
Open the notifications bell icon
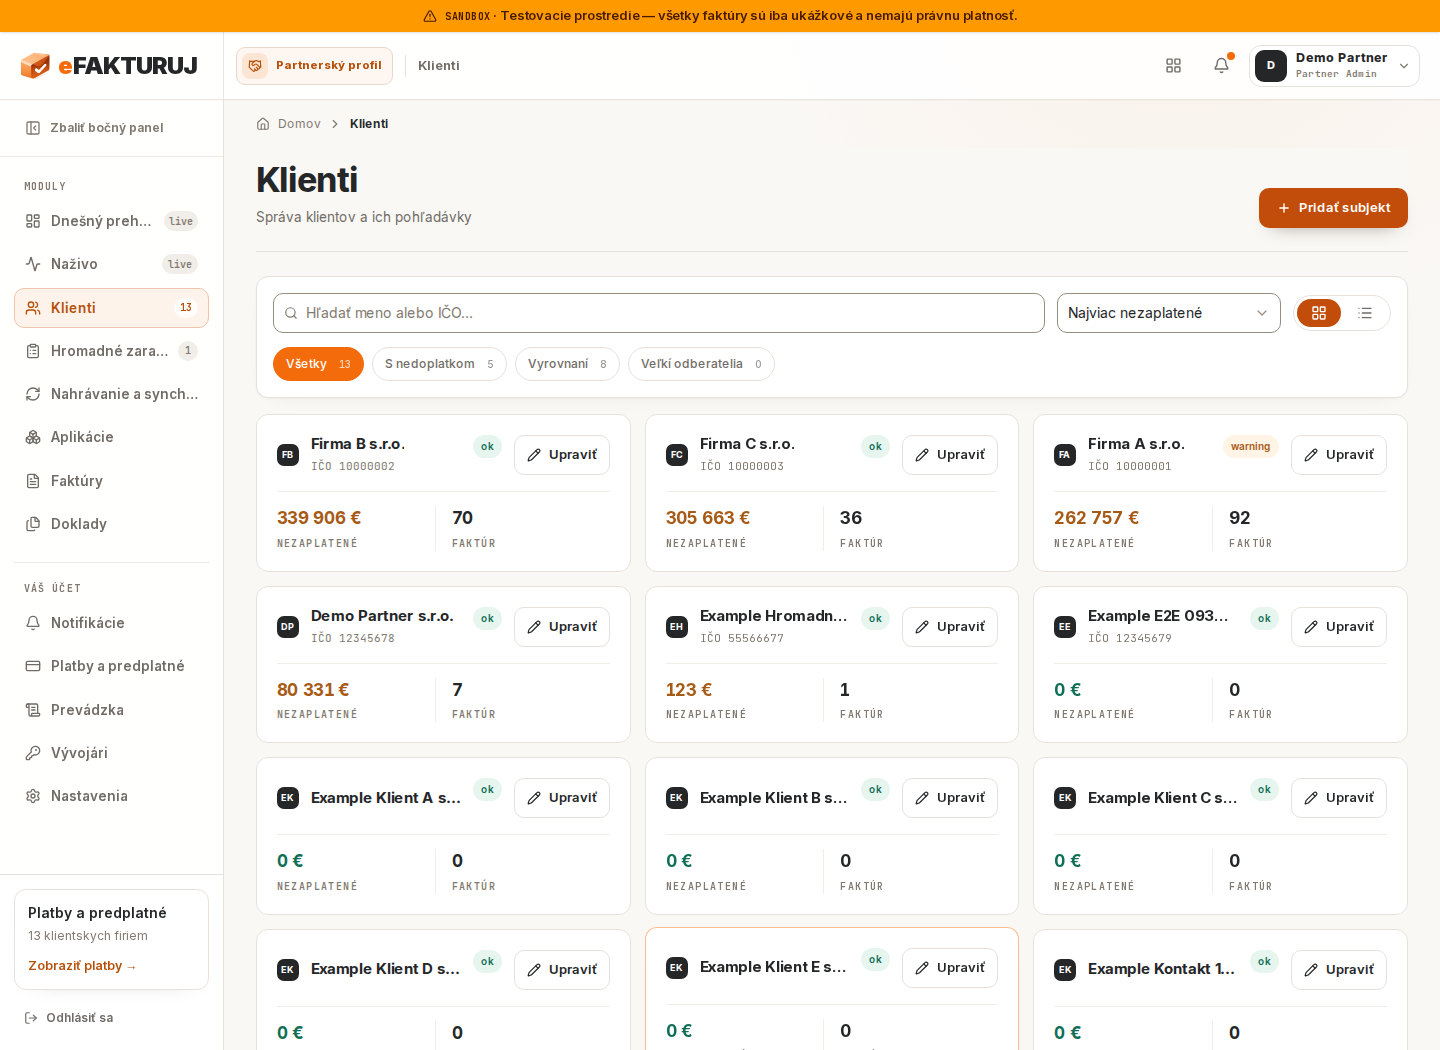[x=1221, y=65]
